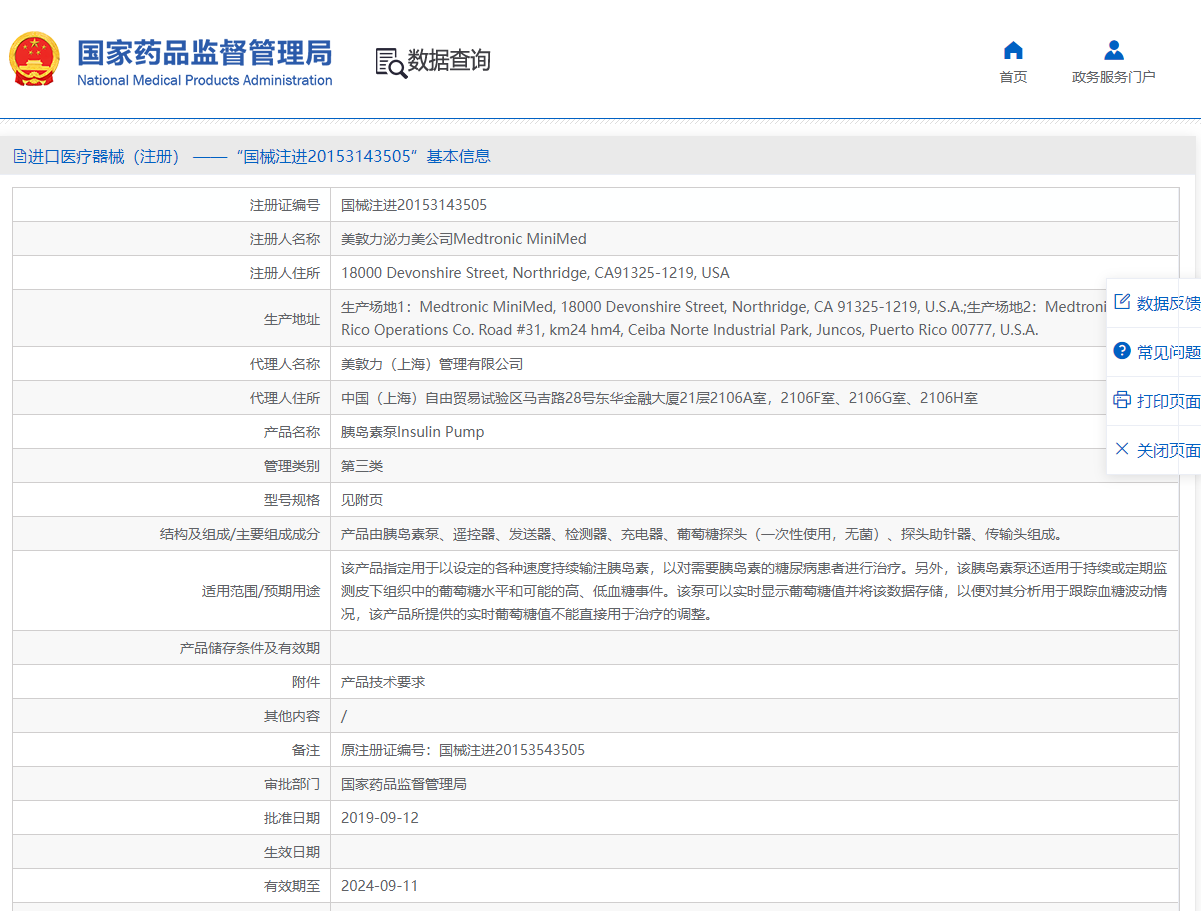Click the 产品技术要求 attachment value
1201x911 pixels.
point(383,682)
